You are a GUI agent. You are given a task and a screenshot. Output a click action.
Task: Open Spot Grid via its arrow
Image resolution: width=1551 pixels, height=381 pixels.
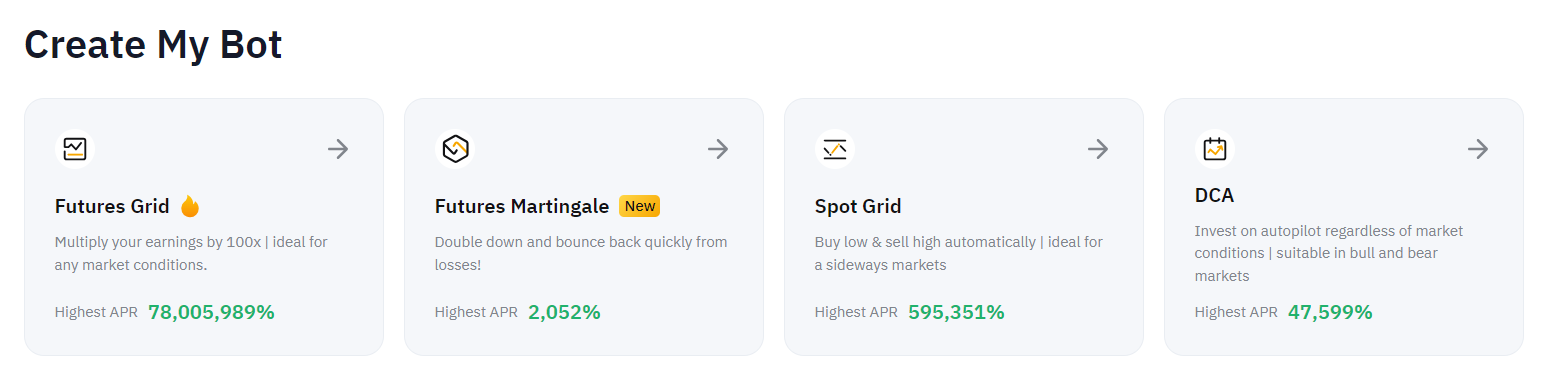(1098, 149)
